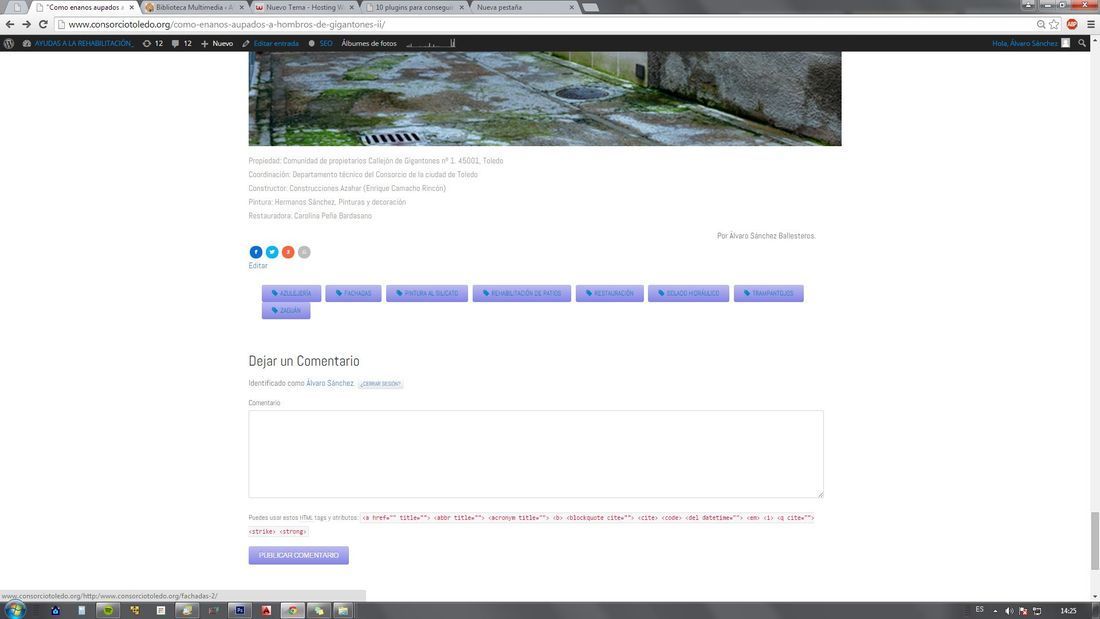Select the Fachadas tag
1100x619 pixels.
point(354,293)
